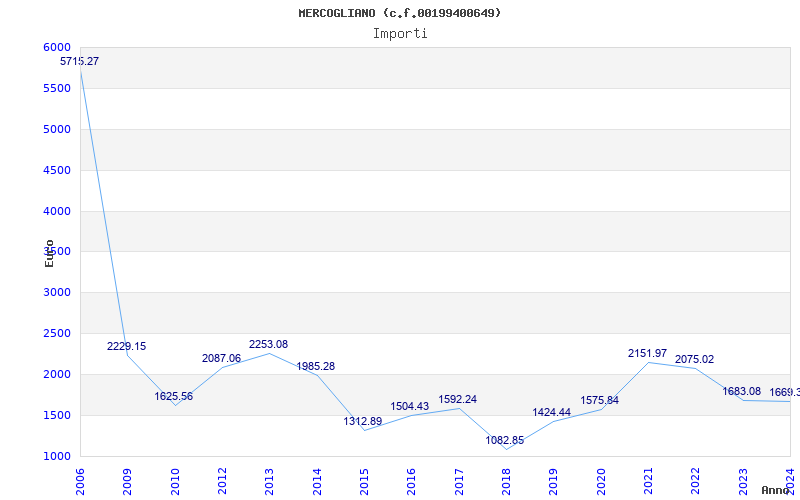
Task: Click the y-axis value 3000
Action: point(57,292)
